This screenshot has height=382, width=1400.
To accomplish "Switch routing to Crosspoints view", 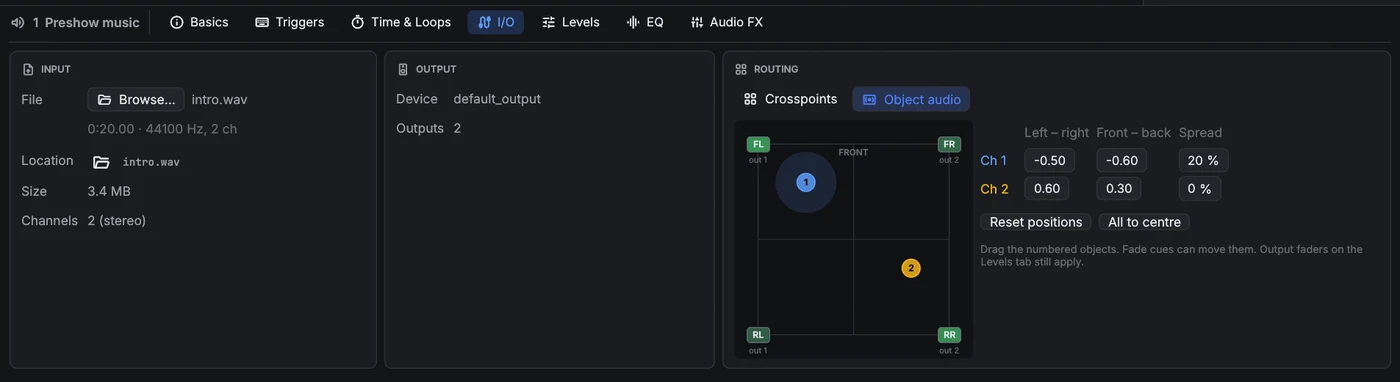I will pos(790,99).
